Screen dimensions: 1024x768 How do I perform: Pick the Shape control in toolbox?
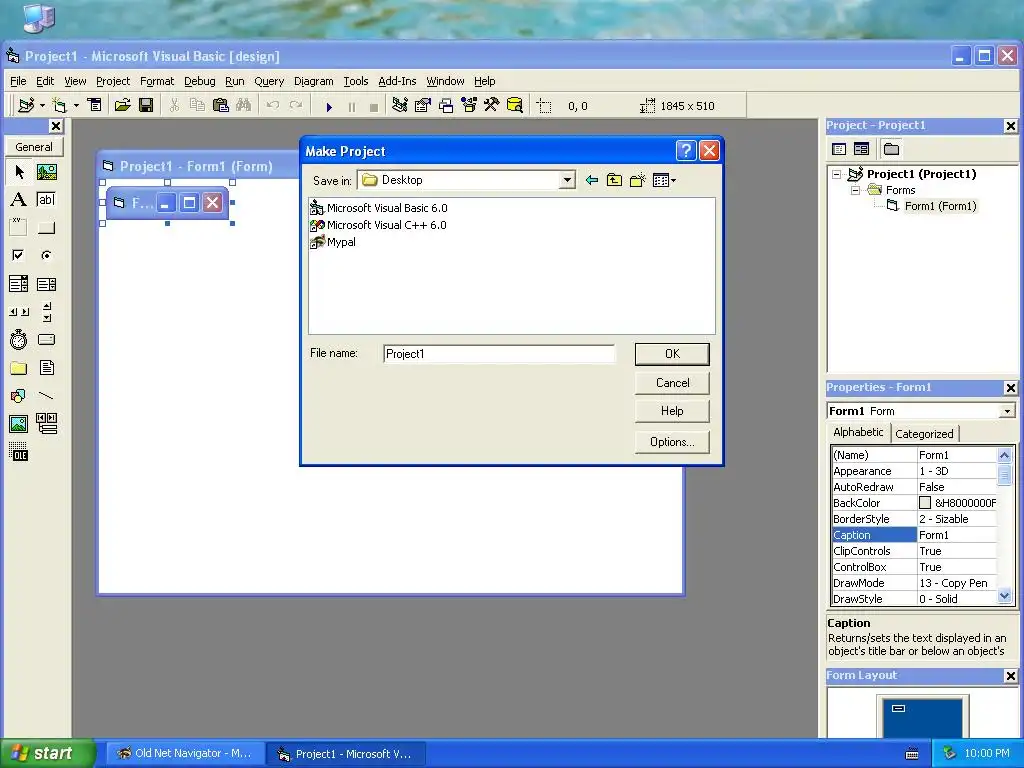click(19, 396)
